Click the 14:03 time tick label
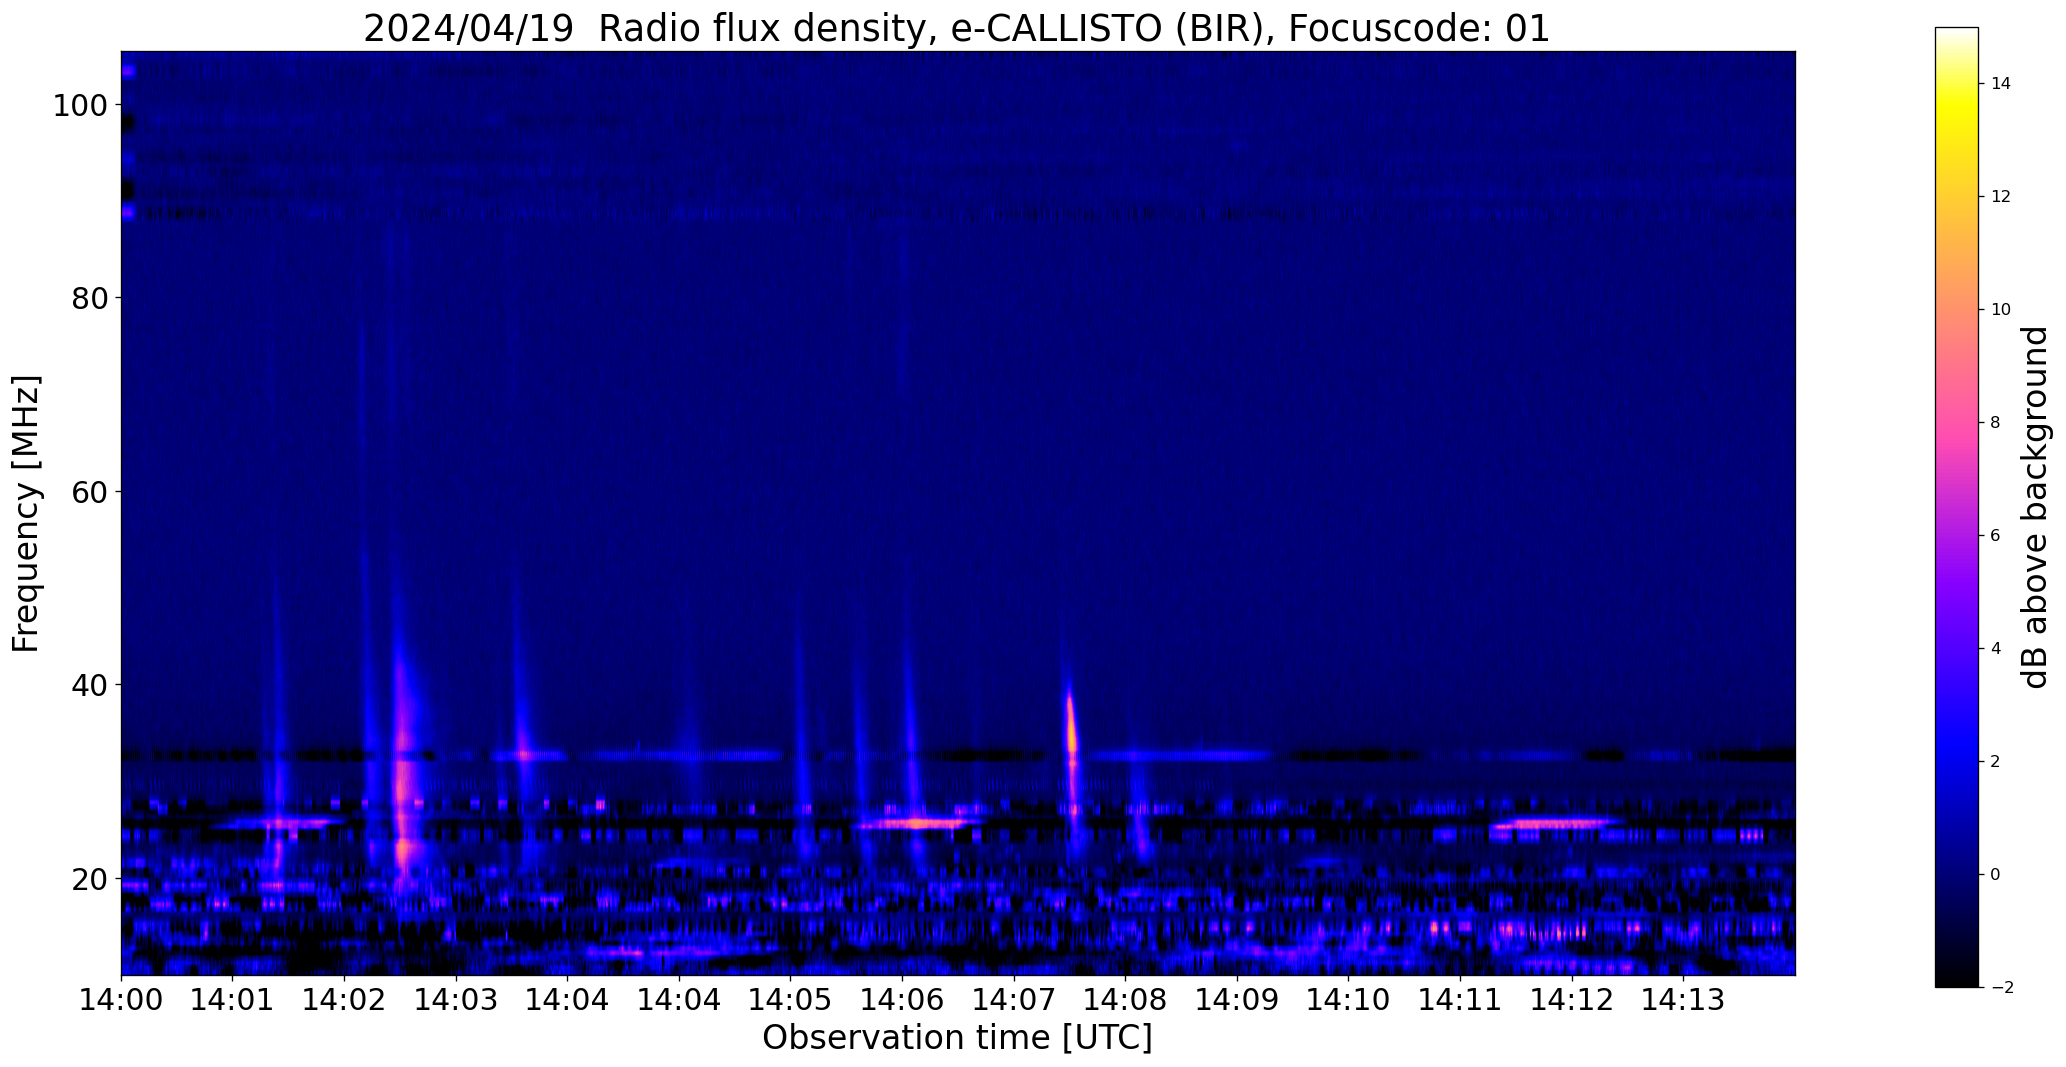Viewport: 2066px width, 1067px height. [x=456, y=999]
